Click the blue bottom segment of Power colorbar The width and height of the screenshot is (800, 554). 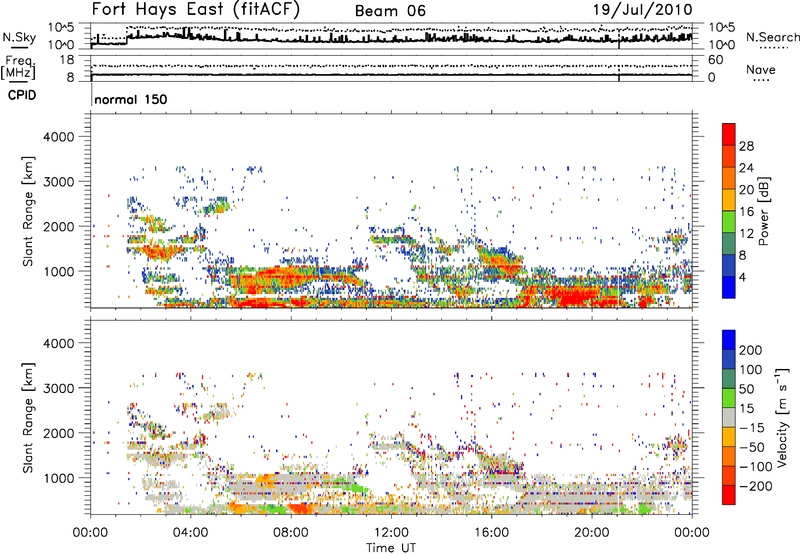coord(729,287)
